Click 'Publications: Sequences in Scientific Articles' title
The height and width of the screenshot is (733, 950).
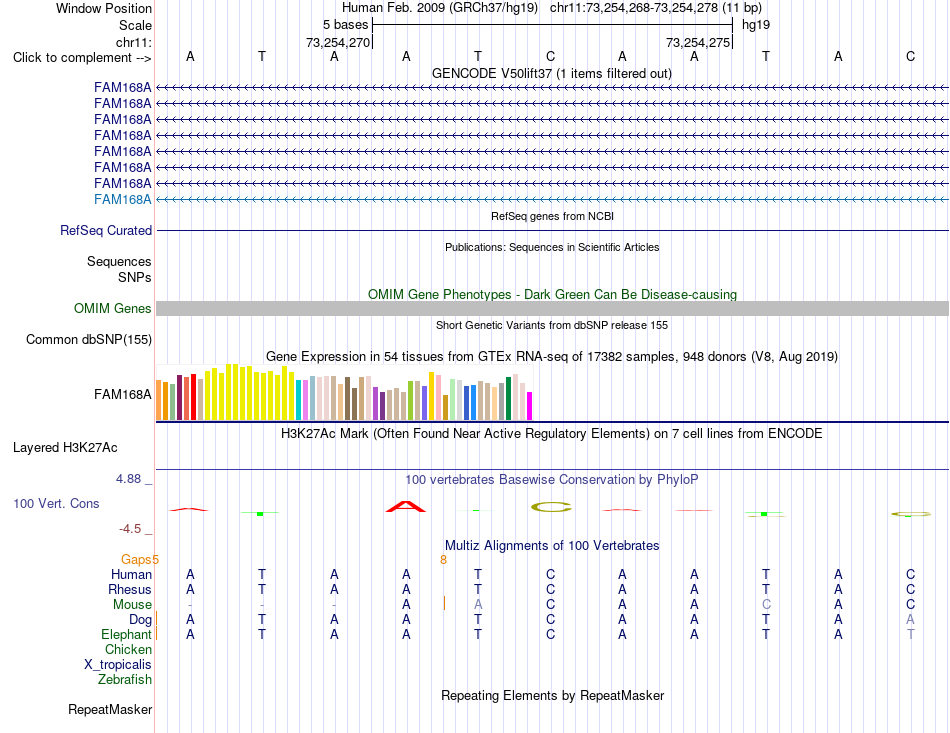coord(552,247)
